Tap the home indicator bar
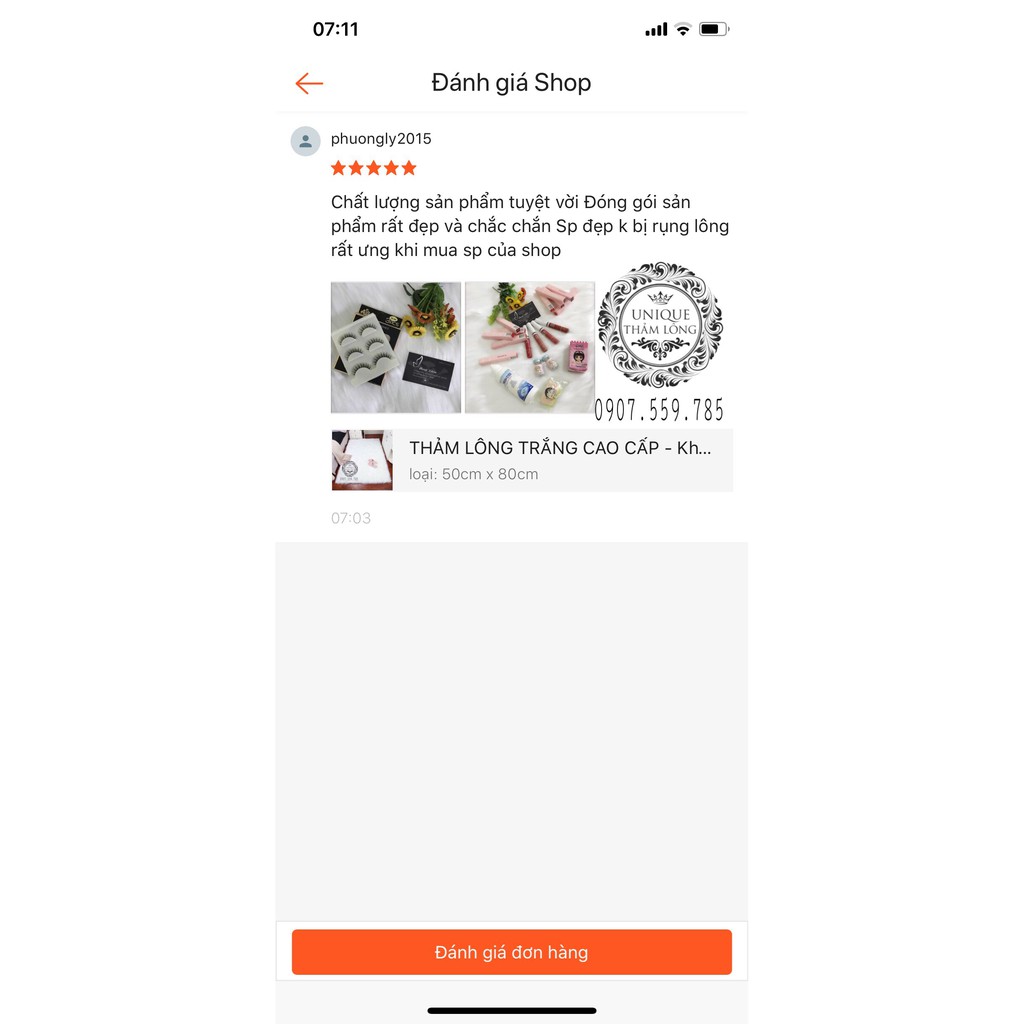 (511, 1010)
